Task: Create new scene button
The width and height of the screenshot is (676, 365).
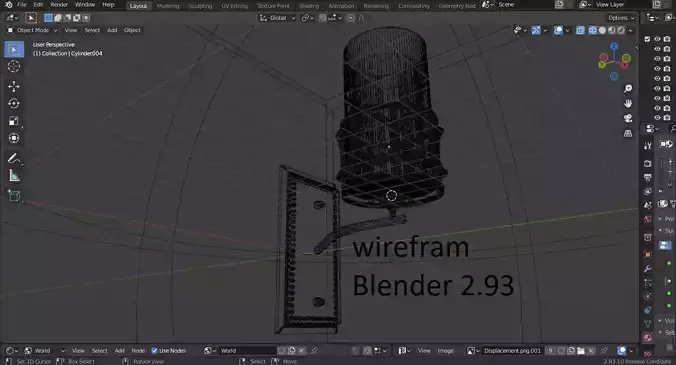Action: pyautogui.click(x=559, y=5)
